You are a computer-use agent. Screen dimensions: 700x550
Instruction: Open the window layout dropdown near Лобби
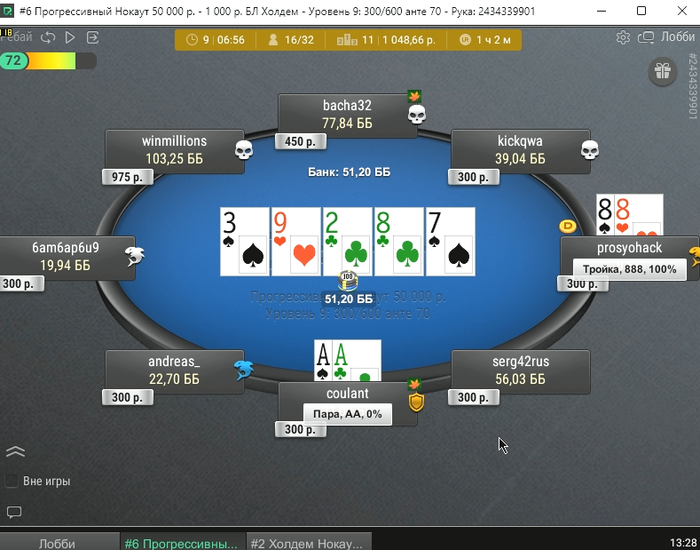[x=646, y=38]
